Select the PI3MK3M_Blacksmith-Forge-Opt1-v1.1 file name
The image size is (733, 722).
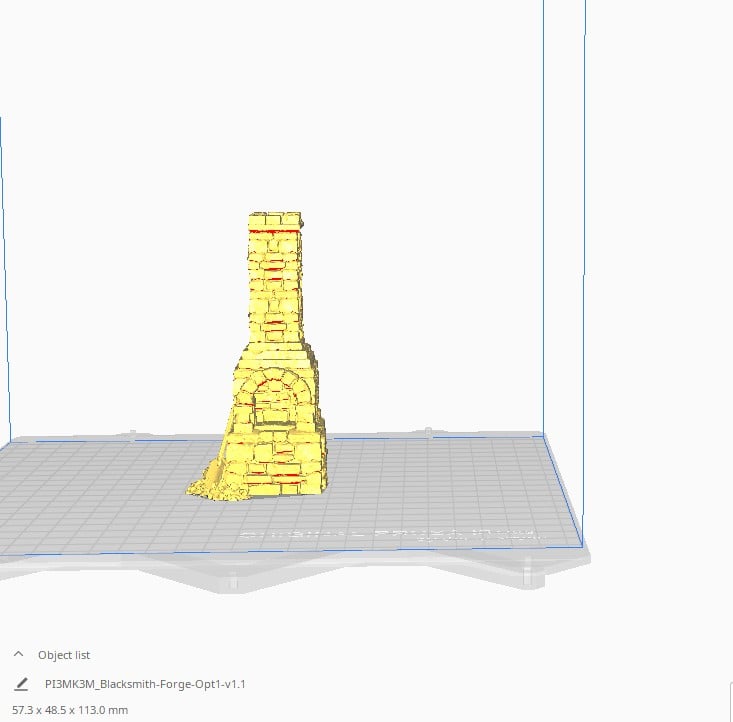[145, 684]
